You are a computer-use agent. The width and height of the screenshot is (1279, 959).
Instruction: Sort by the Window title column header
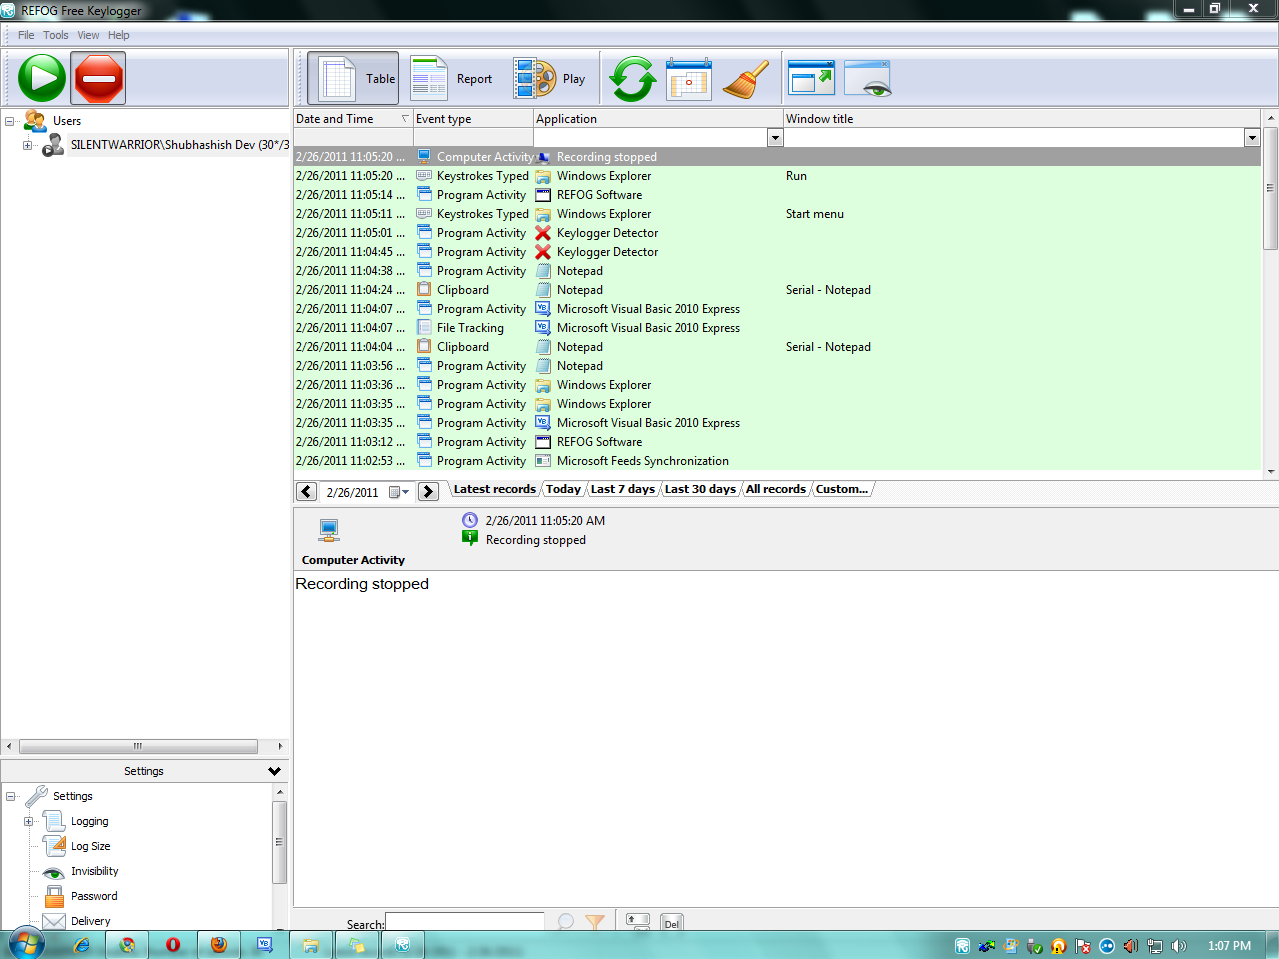[1022, 119]
